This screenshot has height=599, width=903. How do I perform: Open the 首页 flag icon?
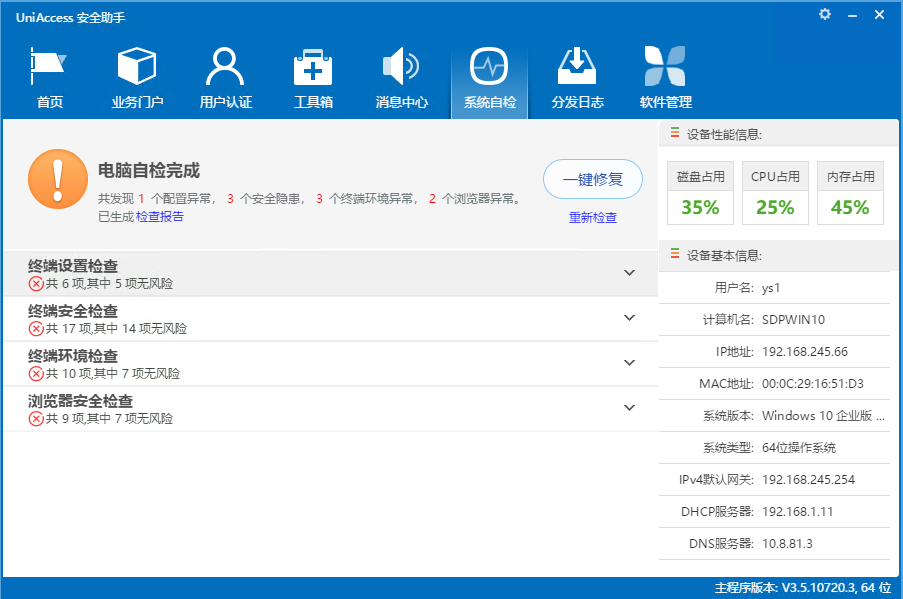49,68
